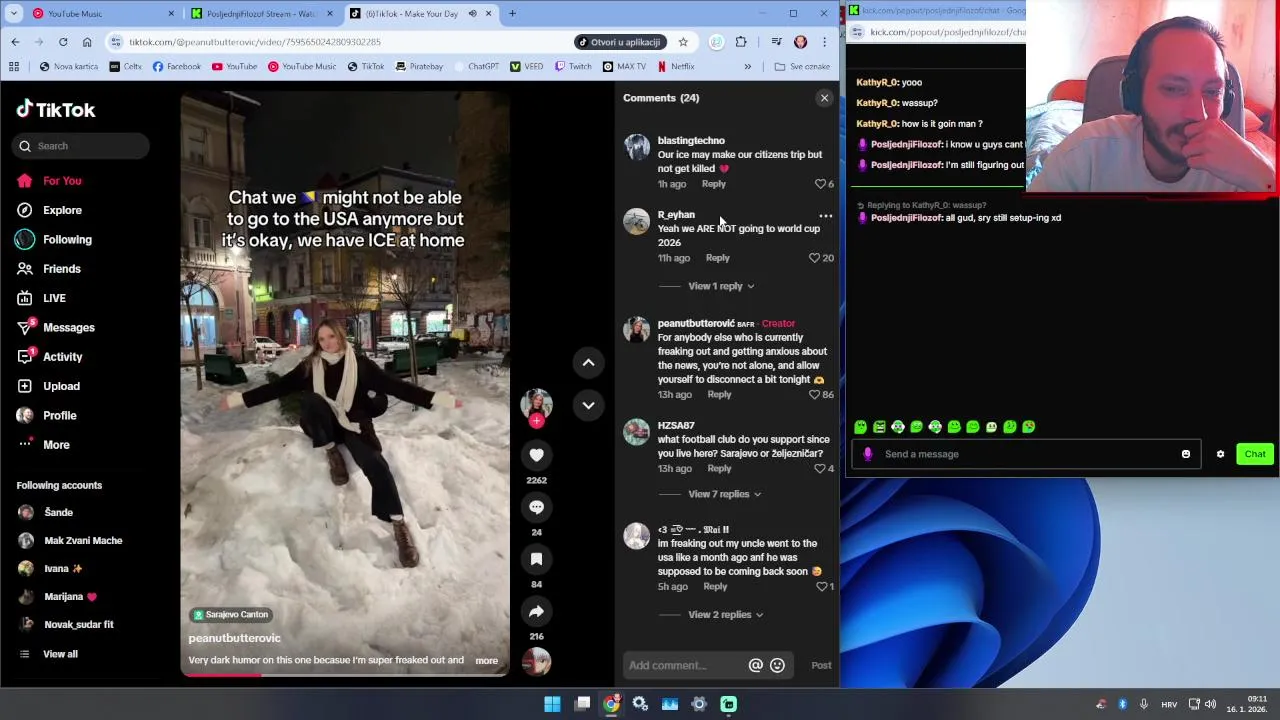
Task: Click TikTok search field
Action: [82, 146]
